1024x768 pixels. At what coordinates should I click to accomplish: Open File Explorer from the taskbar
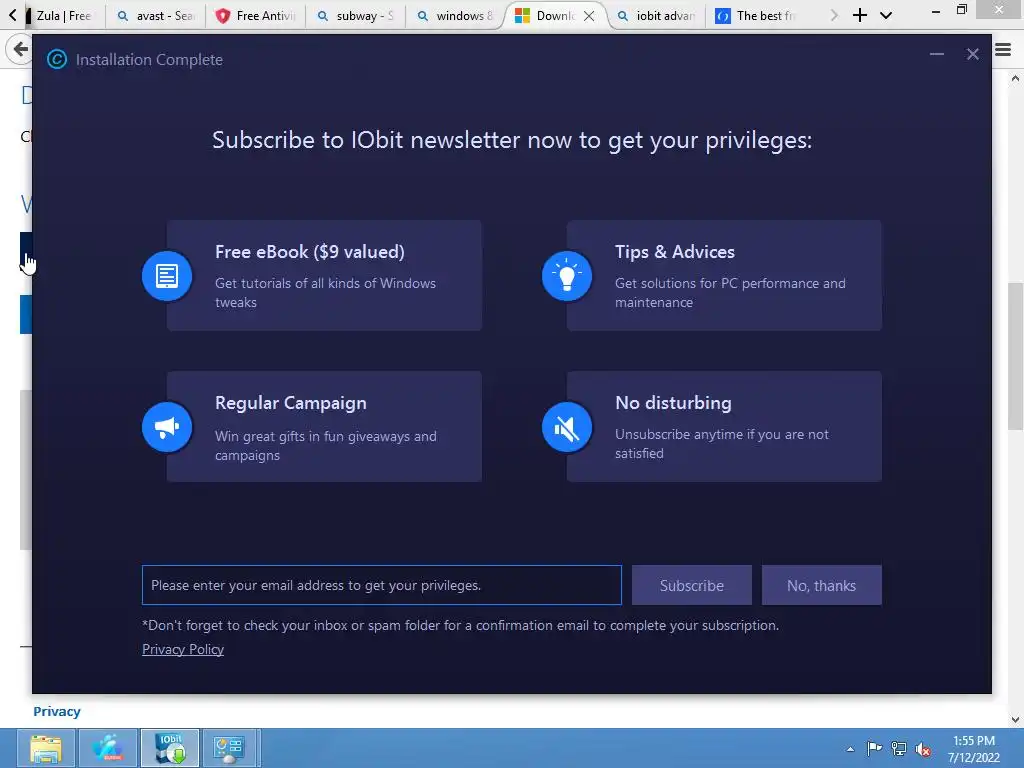pyautogui.click(x=46, y=748)
